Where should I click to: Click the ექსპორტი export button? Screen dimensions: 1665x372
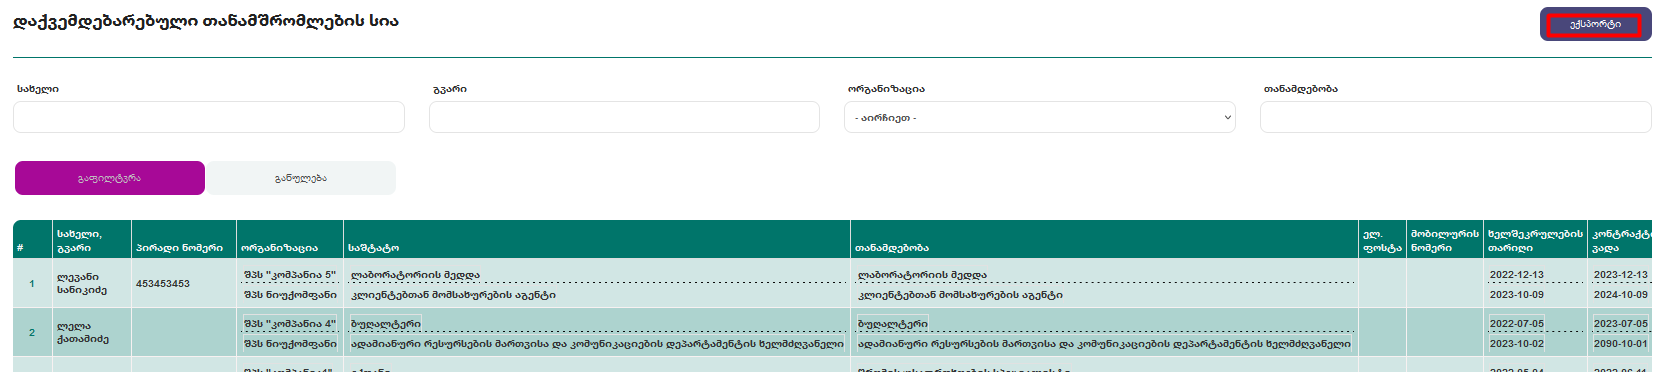1595,24
